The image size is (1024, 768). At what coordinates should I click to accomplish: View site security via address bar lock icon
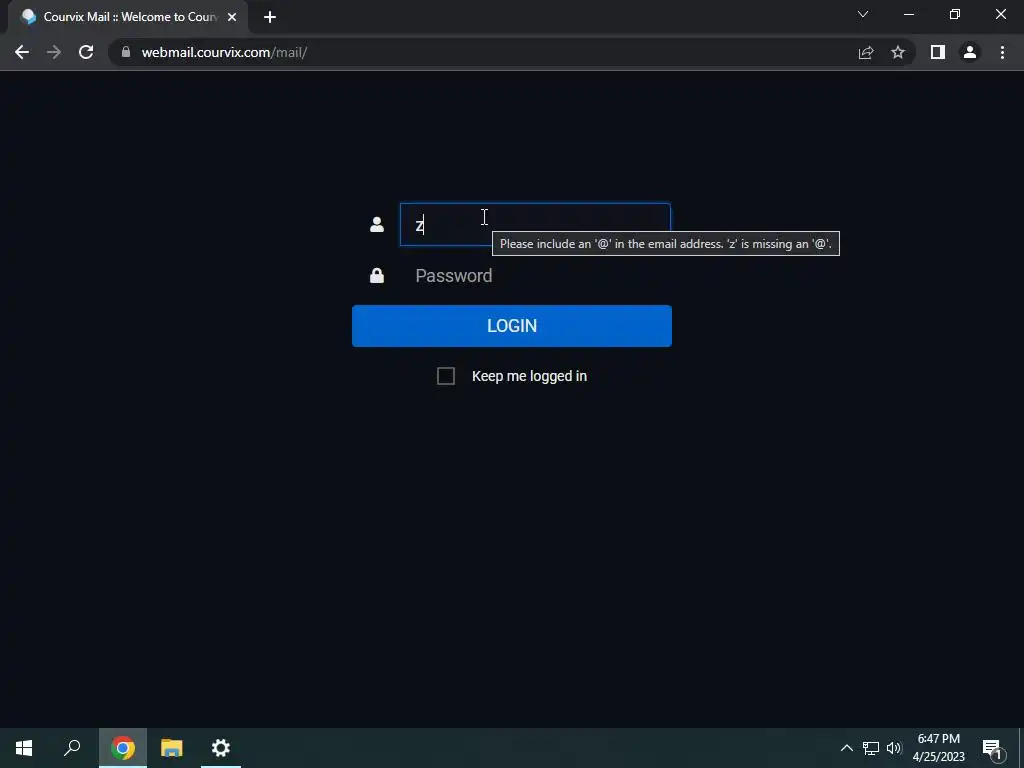(126, 52)
